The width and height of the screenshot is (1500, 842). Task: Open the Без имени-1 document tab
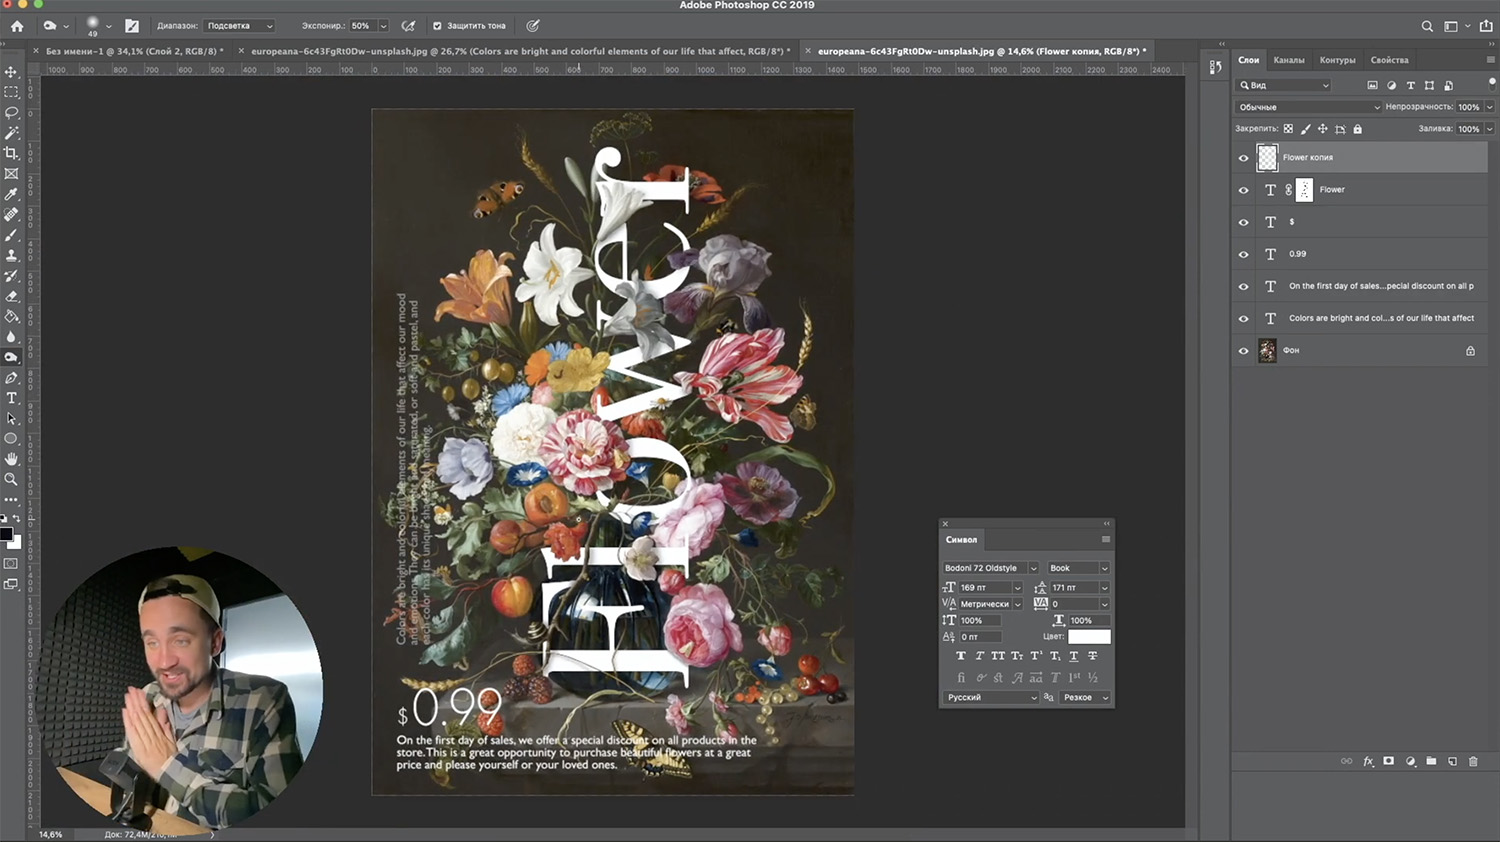pyautogui.click(x=134, y=51)
